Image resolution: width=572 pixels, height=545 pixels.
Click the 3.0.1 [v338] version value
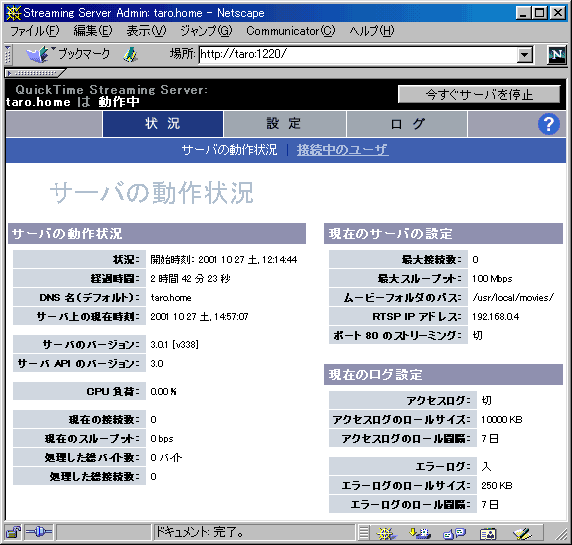coord(174,344)
